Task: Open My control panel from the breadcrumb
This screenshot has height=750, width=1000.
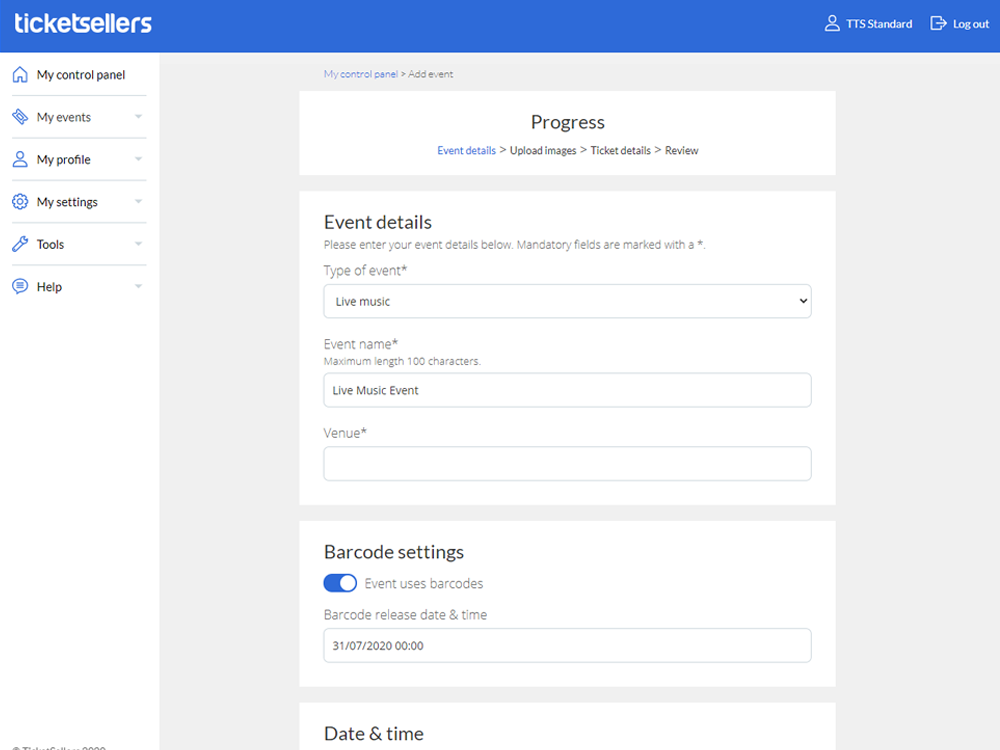Action: tap(360, 73)
